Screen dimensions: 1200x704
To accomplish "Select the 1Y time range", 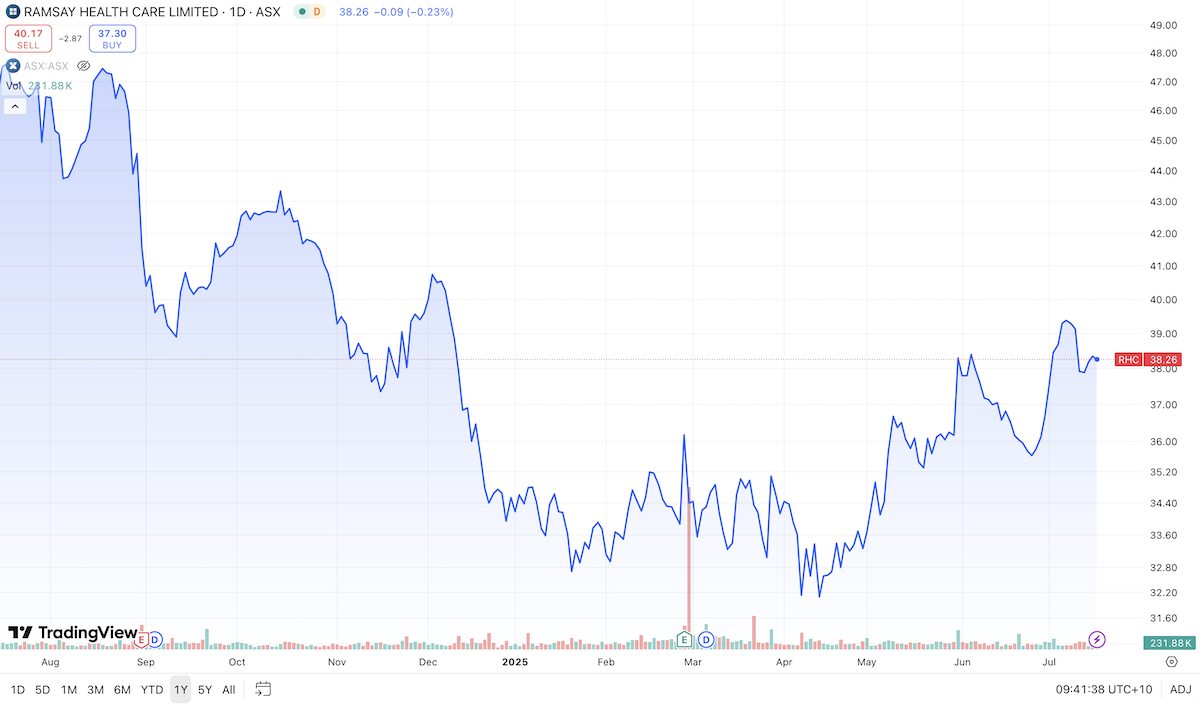I will pyautogui.click(x=180, y=689).
